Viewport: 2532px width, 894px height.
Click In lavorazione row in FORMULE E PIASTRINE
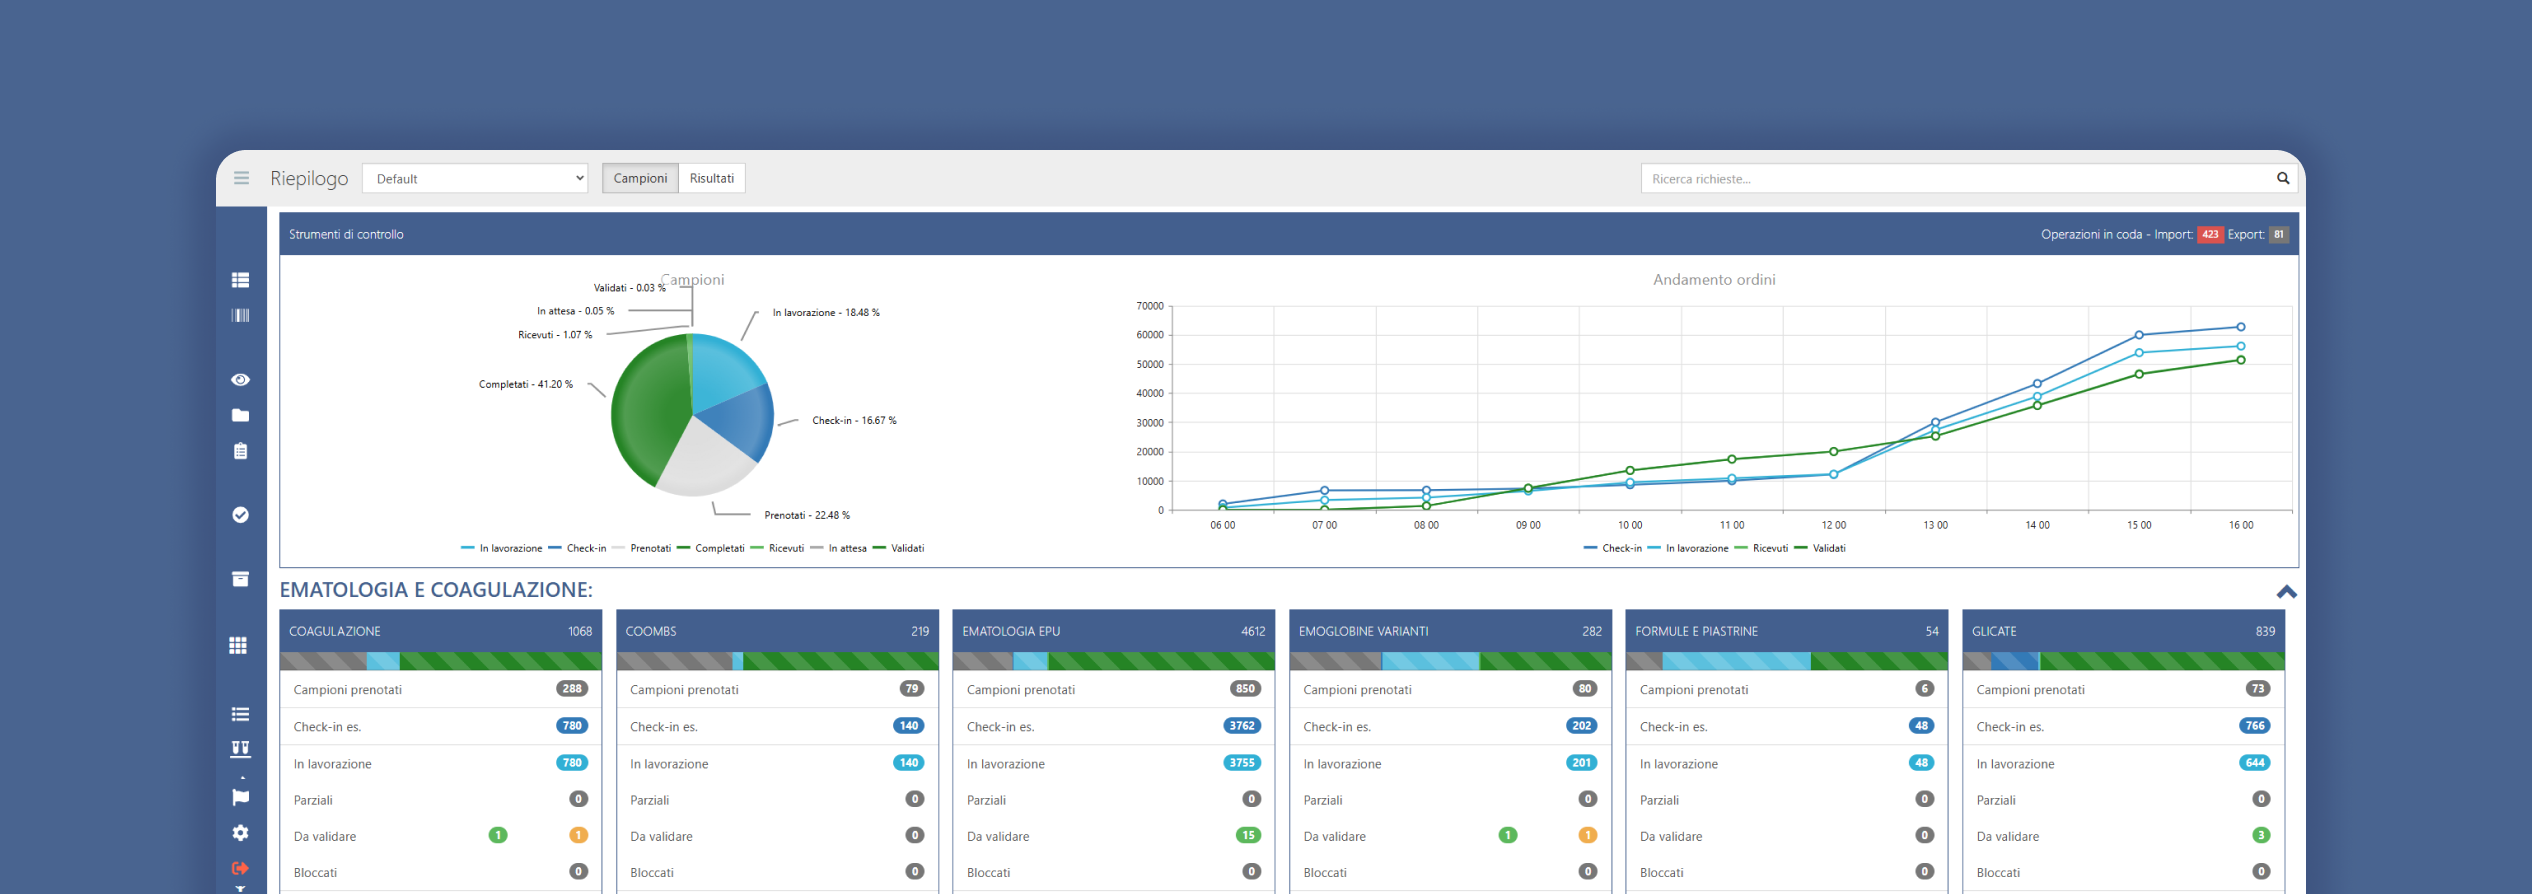(x=1787, y=763)
